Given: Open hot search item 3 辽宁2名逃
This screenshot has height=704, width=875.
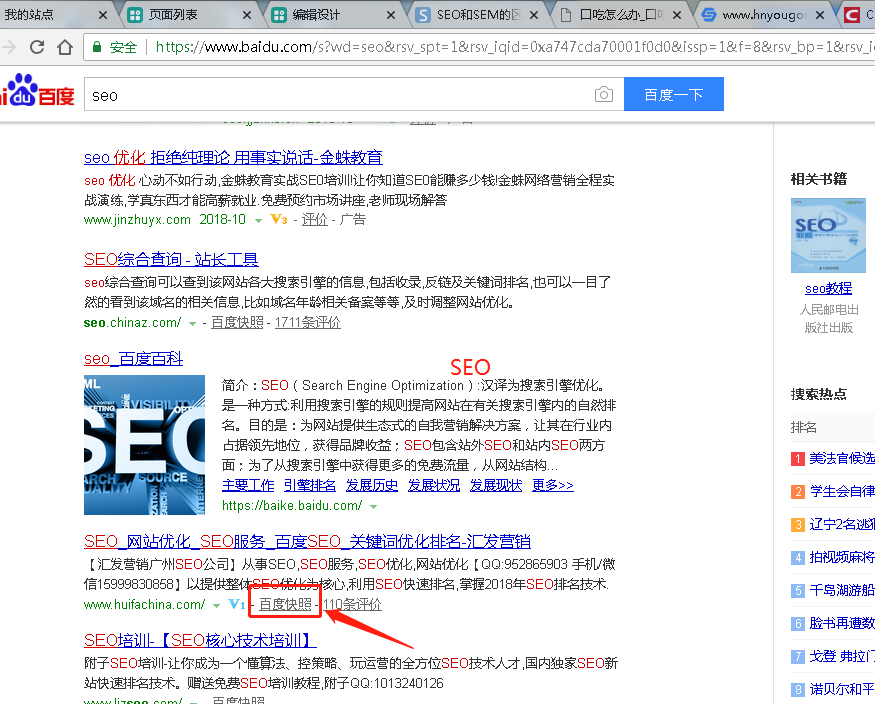Looking at the screenshot, I should tap(842, 524).
